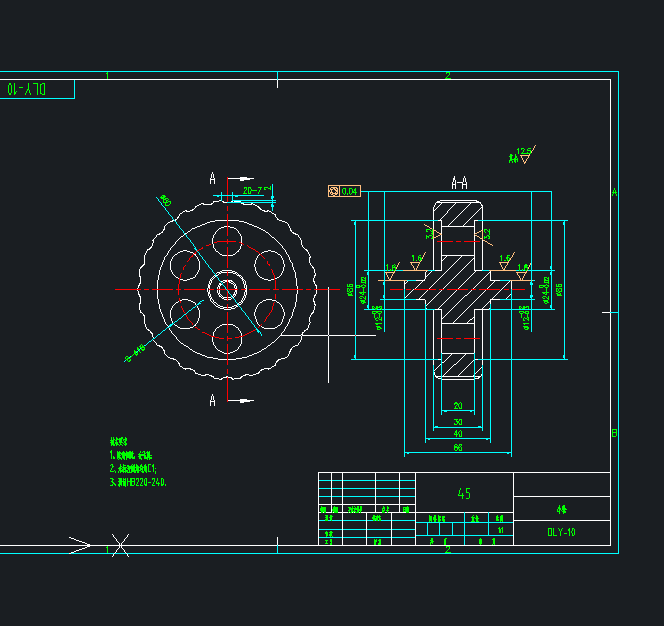The height and width of the screenshot is (626, 664).
Task: Select the topmost web hole of the gear
Action: [227, 241]
